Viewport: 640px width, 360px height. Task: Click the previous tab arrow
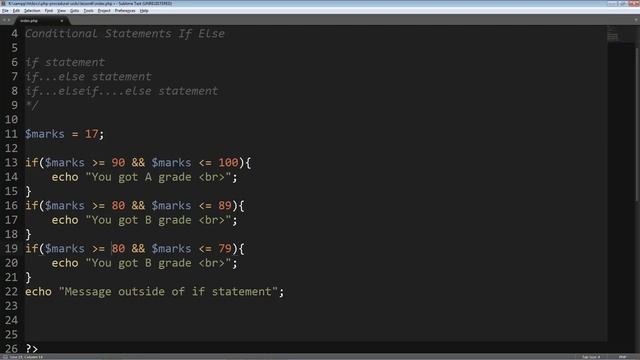pos(4,20)
